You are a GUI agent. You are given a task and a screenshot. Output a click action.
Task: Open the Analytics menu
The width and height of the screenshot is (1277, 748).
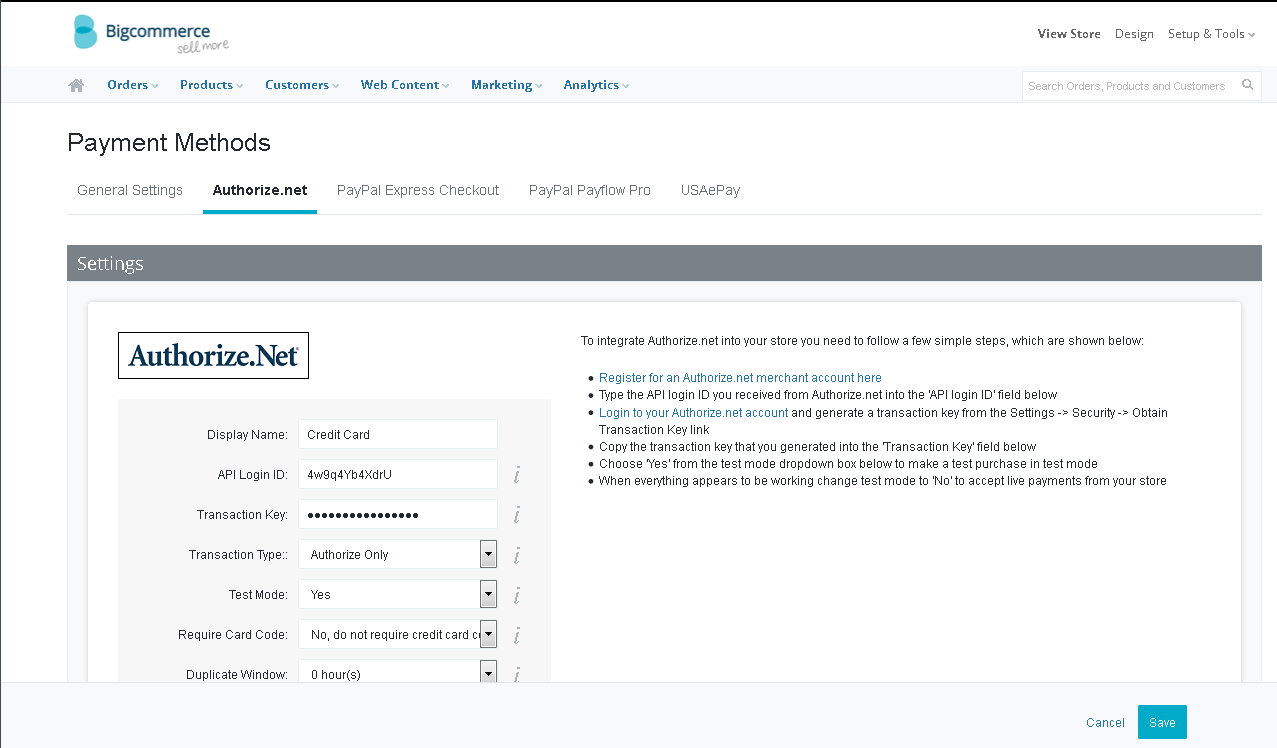(x=596, y=85)
